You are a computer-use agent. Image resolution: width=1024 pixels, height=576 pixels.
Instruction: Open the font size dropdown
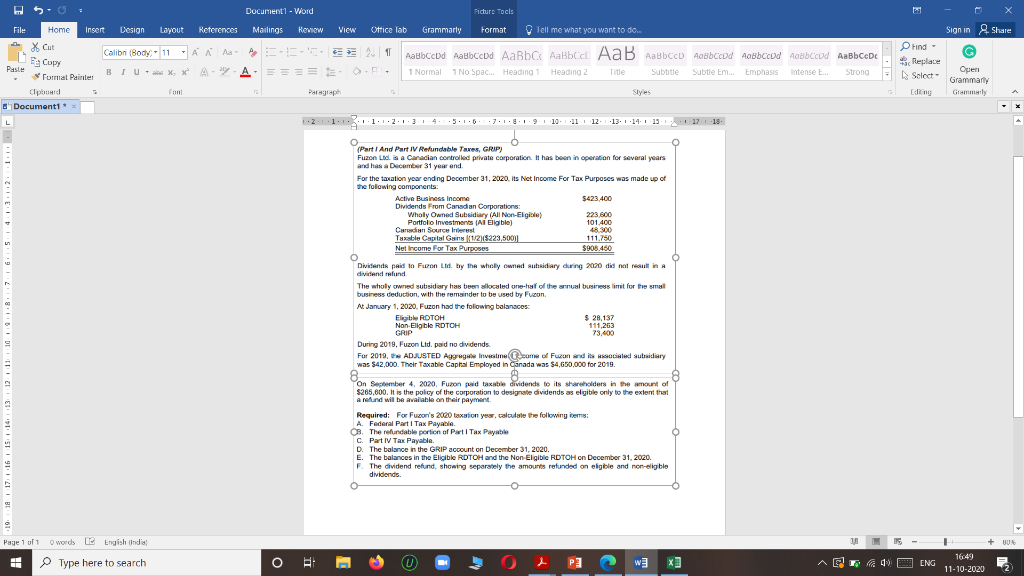click(x=183, y=52)
